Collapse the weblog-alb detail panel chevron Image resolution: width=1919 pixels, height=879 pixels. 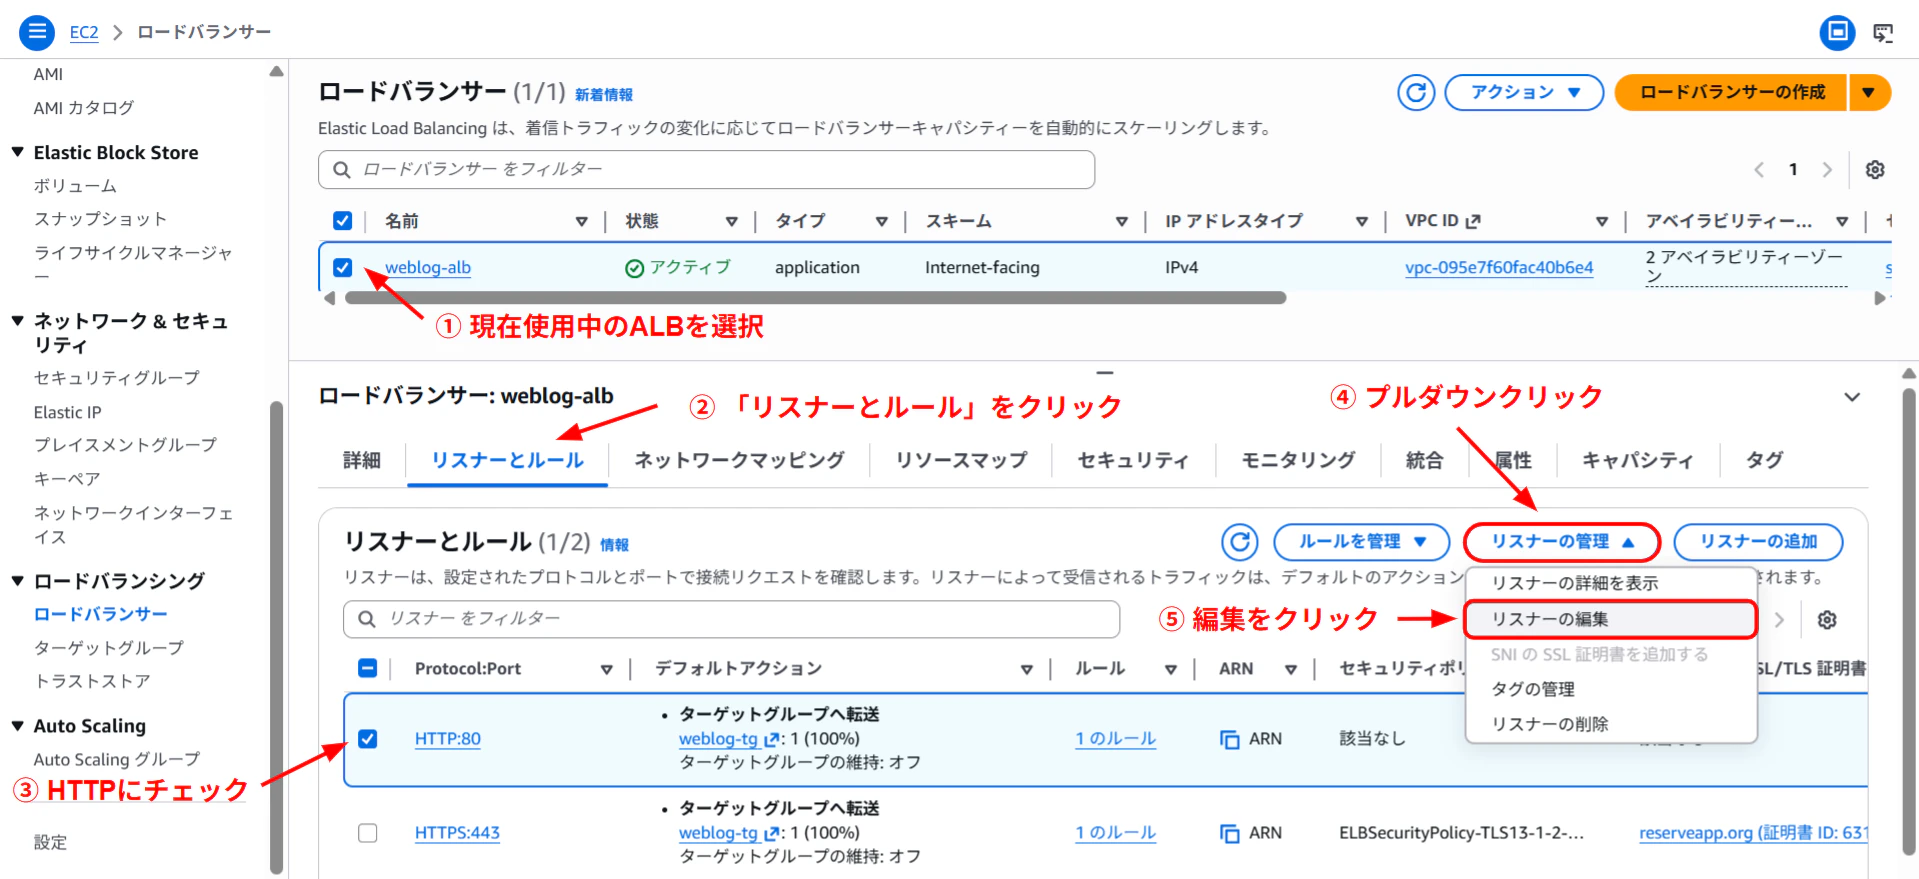[1852, 397]
